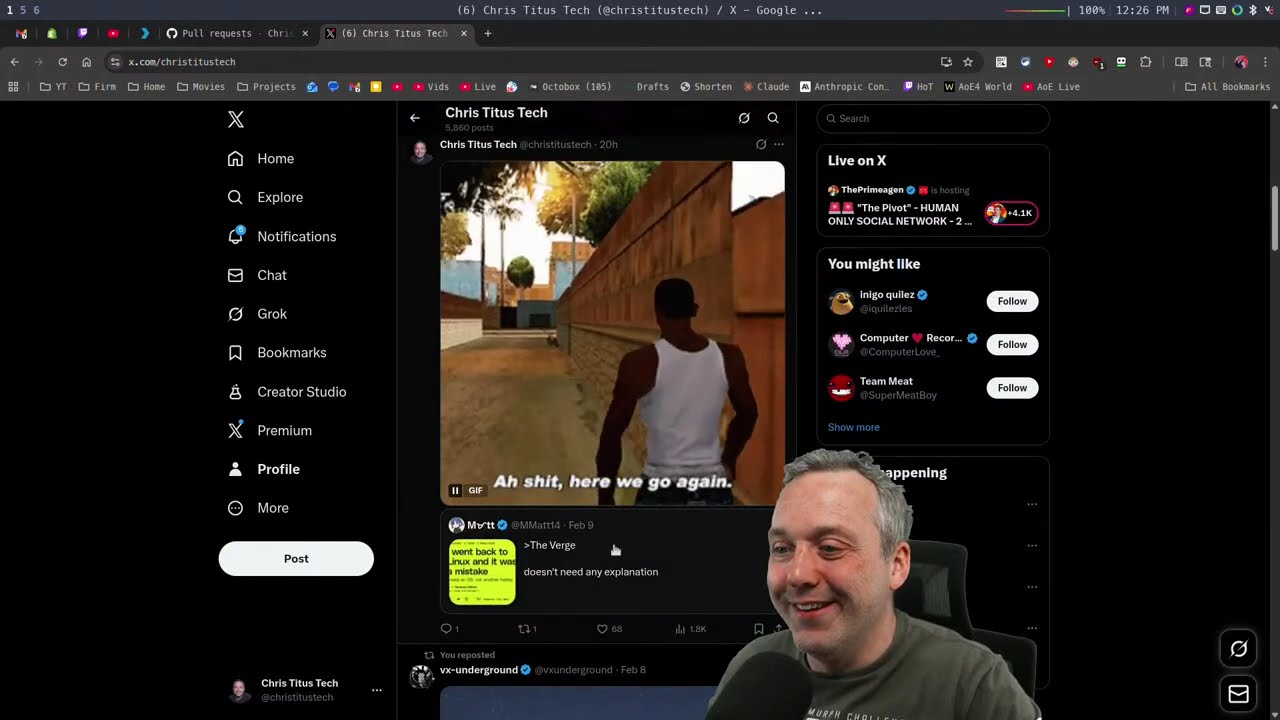Click the system clock showing 12:26 PM
This screenshot has width=1280, height=720.
pyautogui.click(x=1141, y=10)
